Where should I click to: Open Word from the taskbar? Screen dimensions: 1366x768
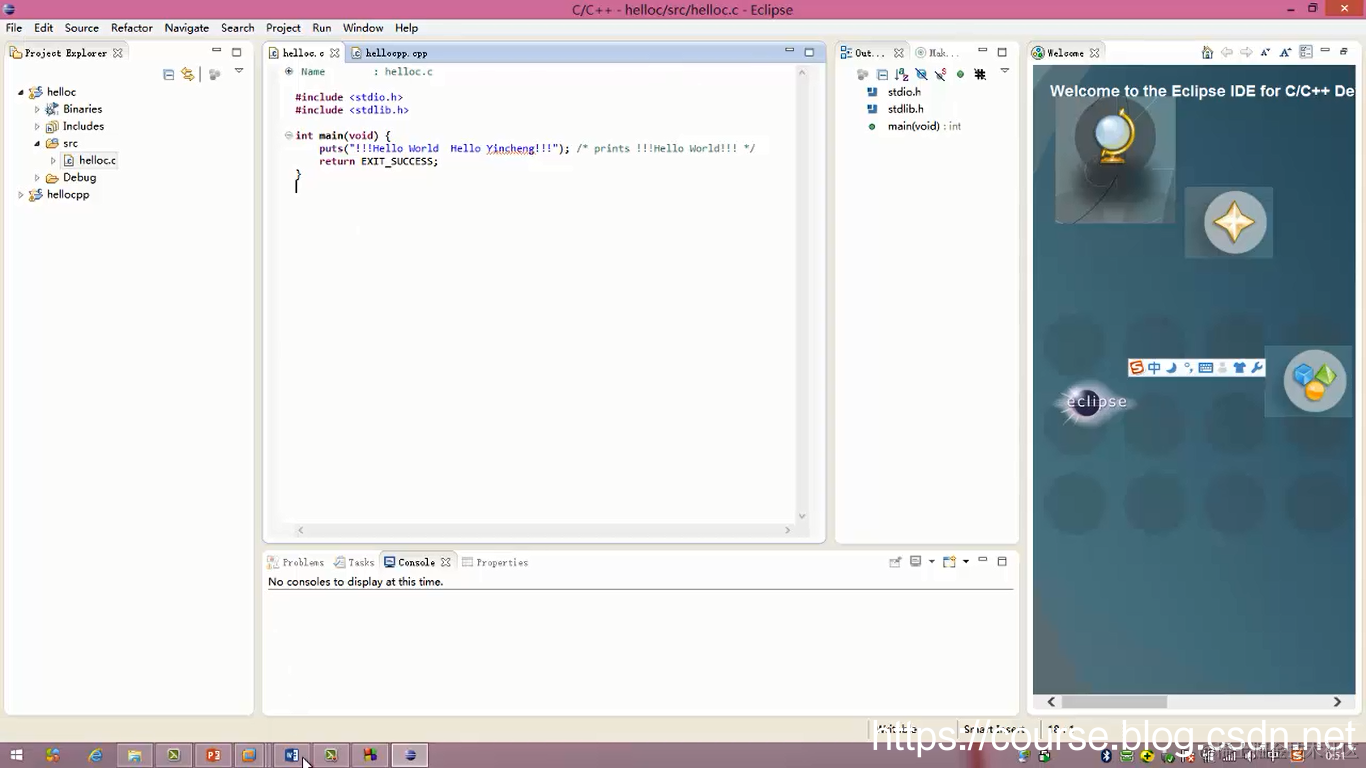coord(292,755)
